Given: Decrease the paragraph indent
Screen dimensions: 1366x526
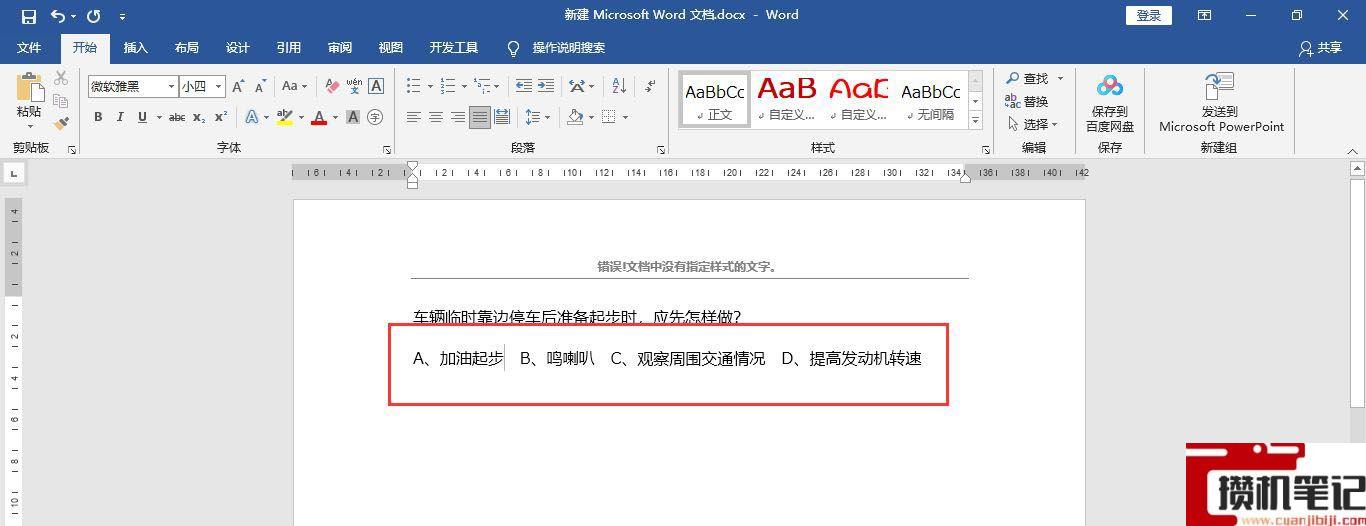Looking at the screenshot, I should tap(524, 87).
